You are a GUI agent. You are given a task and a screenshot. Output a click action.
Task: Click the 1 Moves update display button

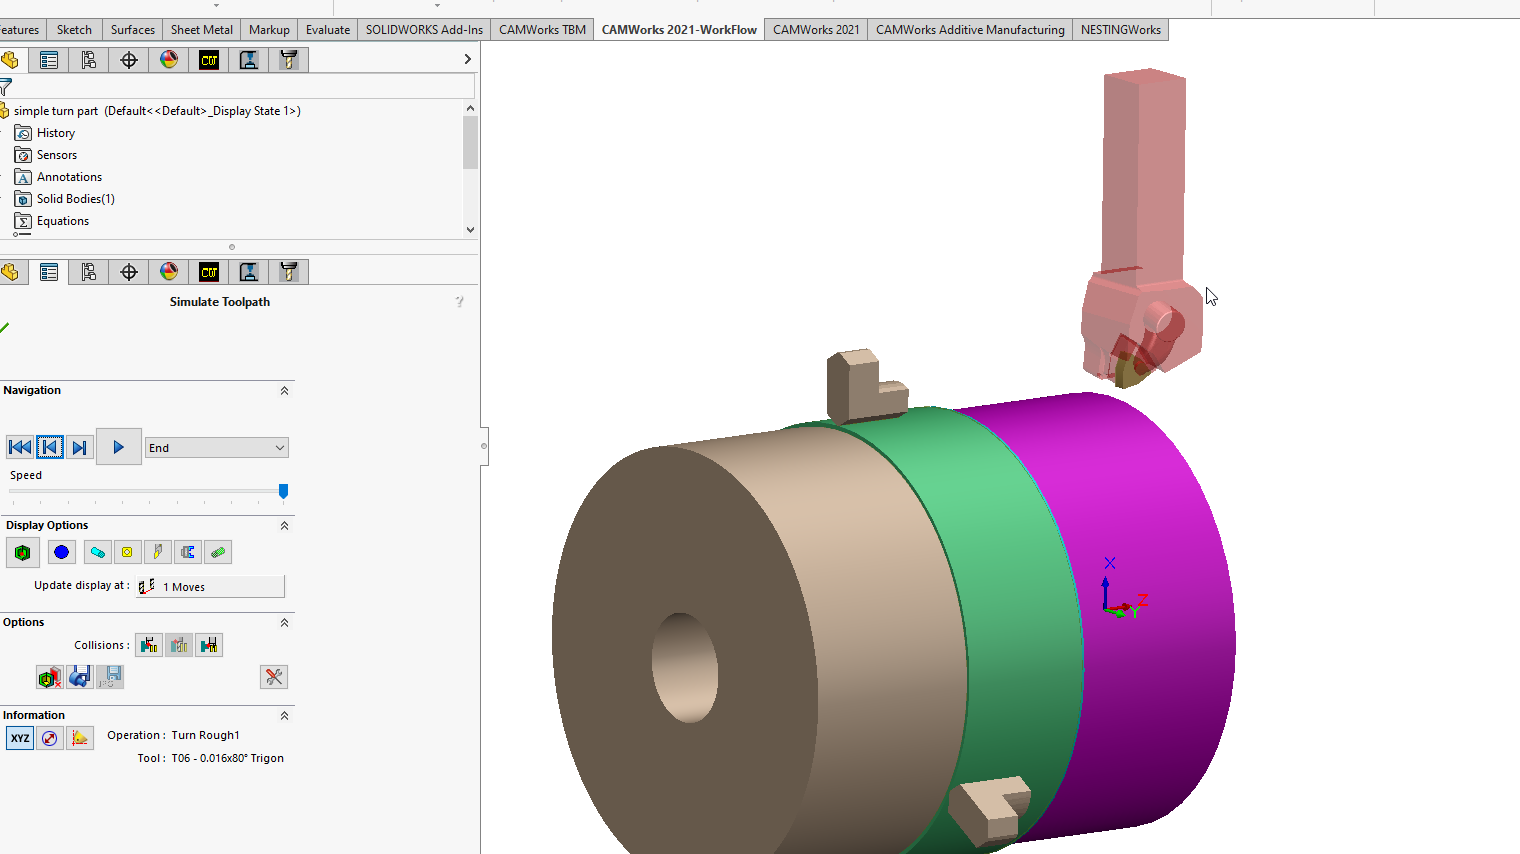pyautogui.click(x=211, y=586)
